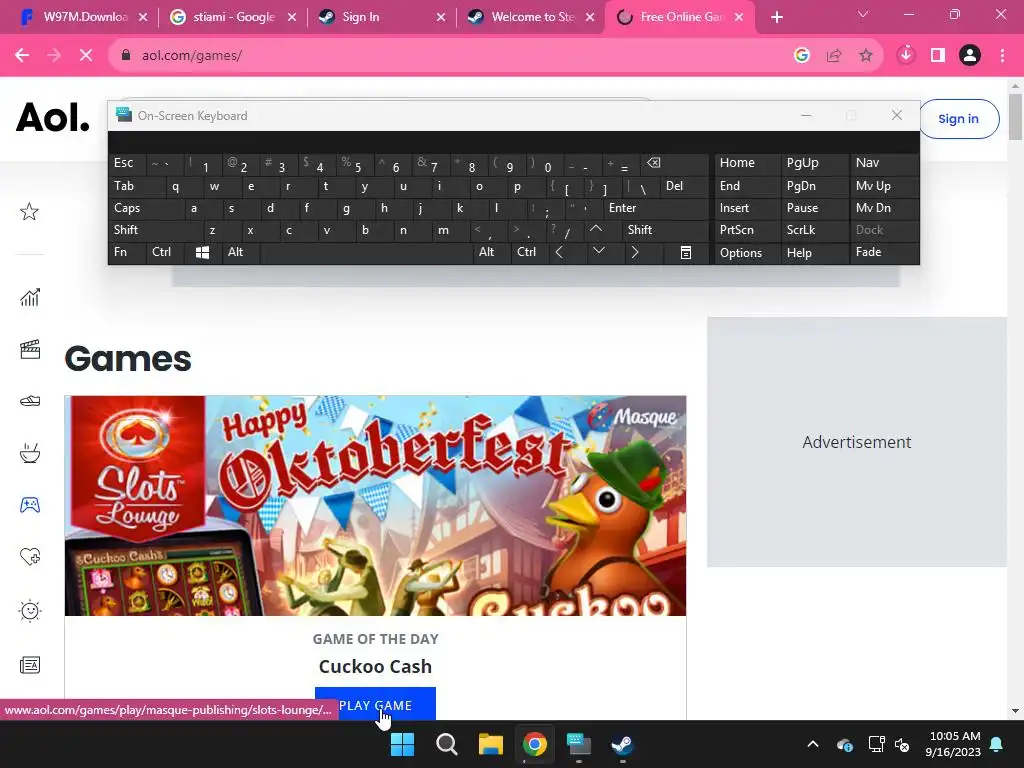This screenshot has width=1024, height=768.
Task: Open the Chrome downloads icon
Action: click(905, 55)
